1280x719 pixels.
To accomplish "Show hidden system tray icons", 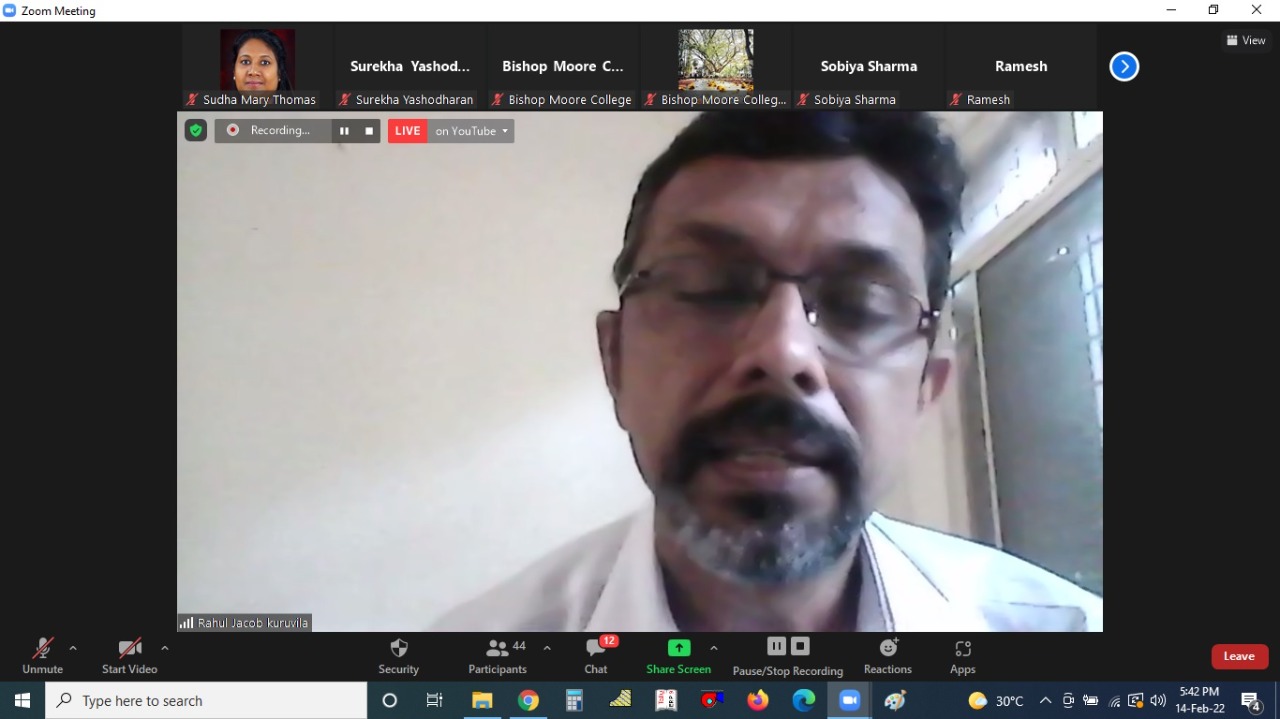I will coord(1045,700).
